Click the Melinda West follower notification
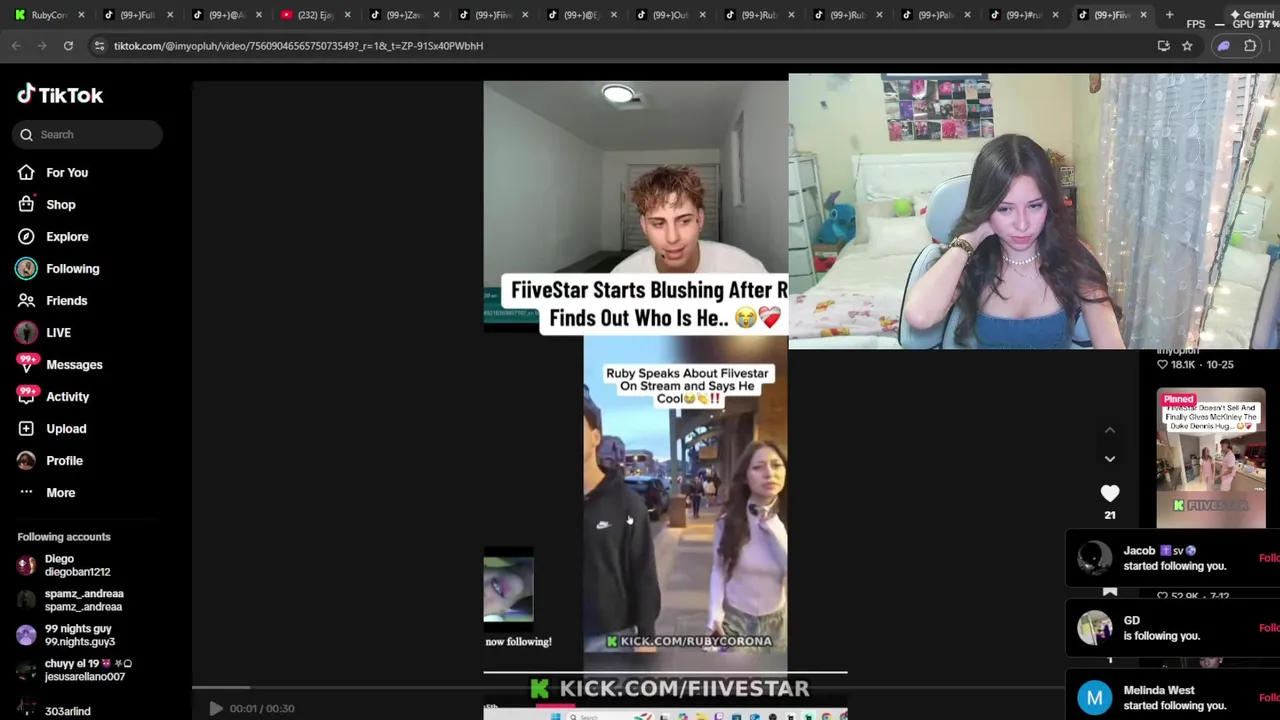The image size is (1280, 720). 1172,698
